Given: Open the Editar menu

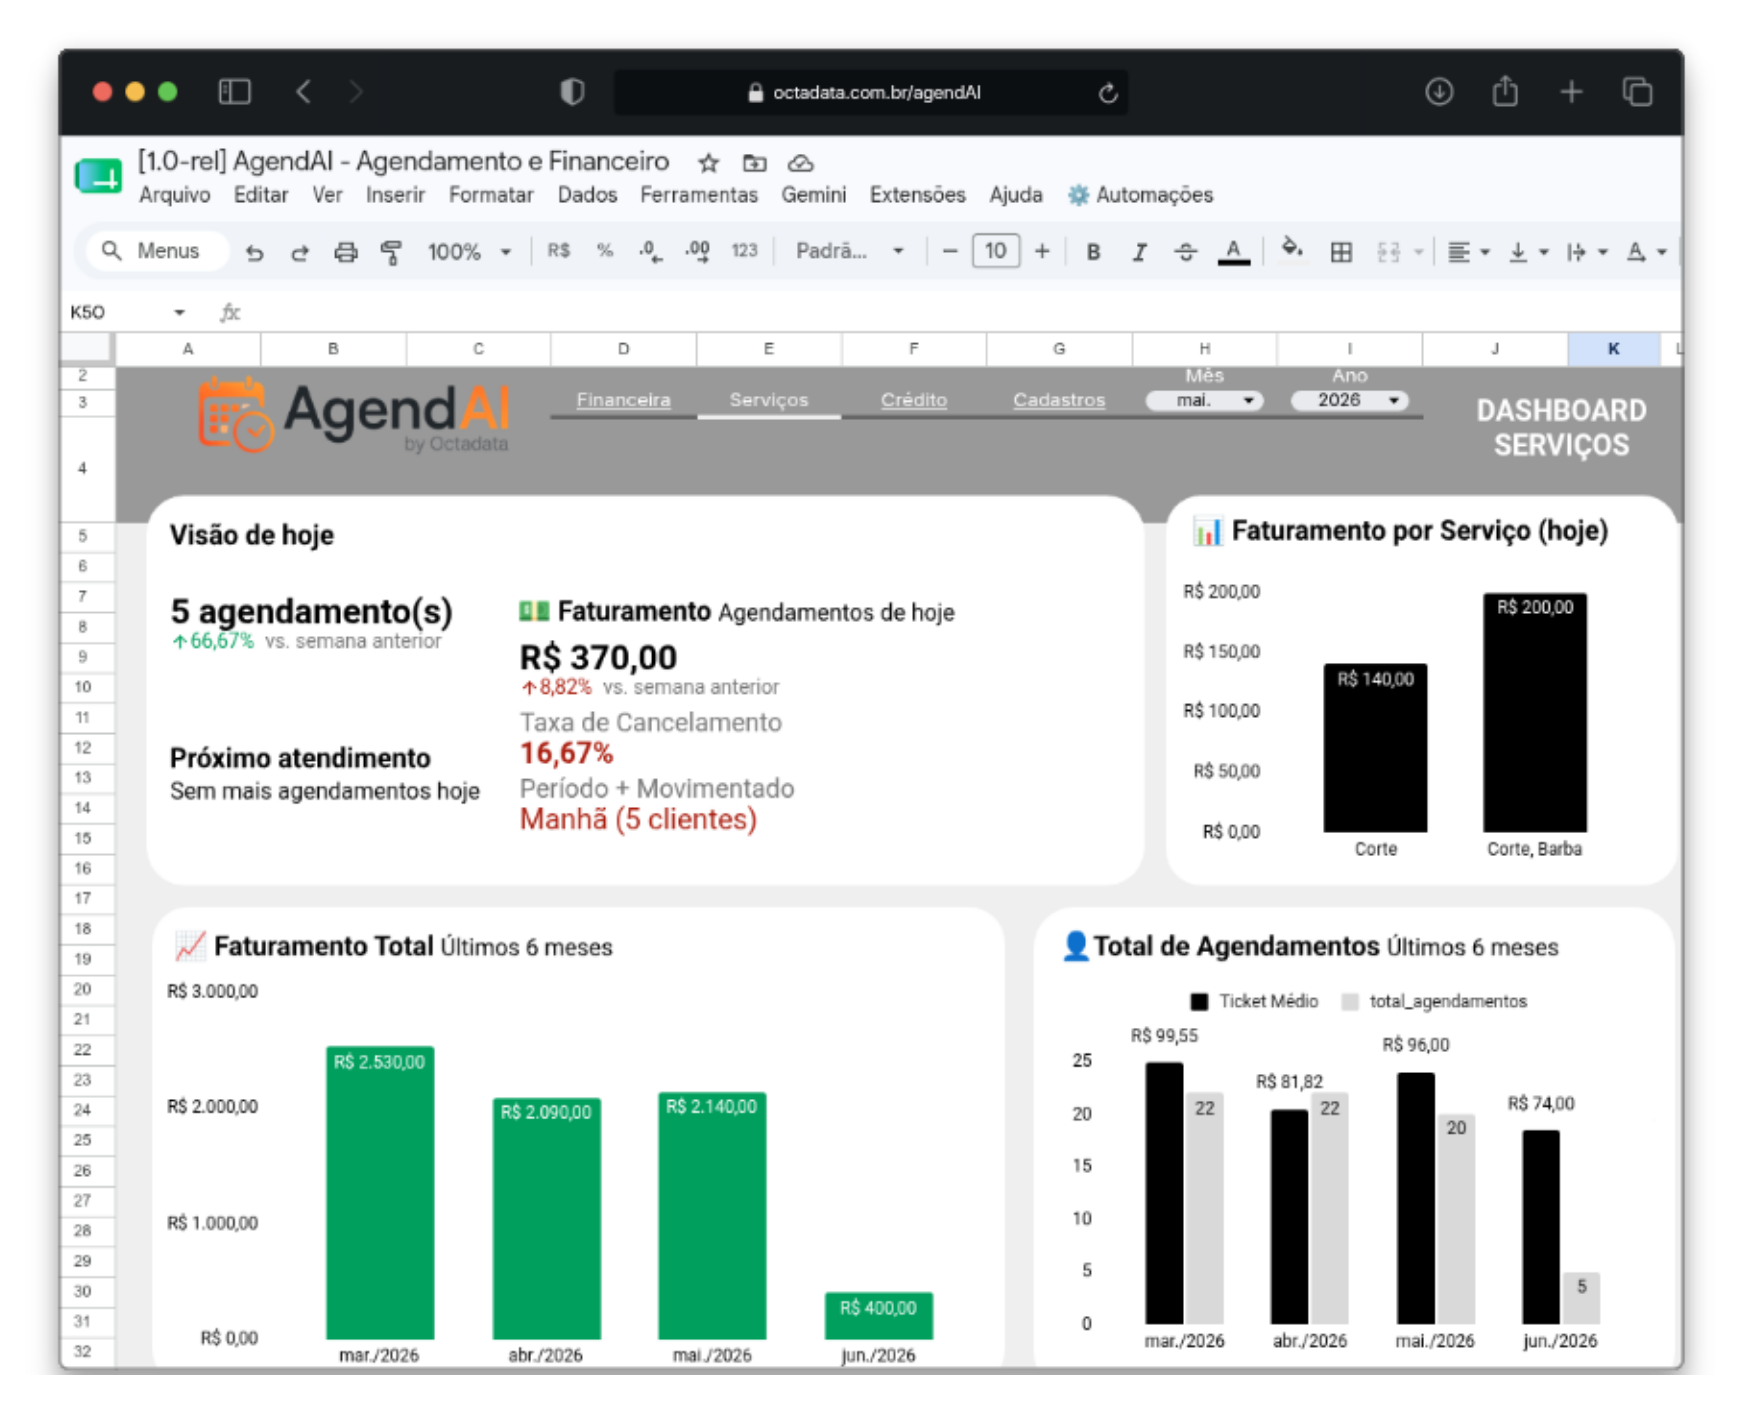Looking at the screenshot, I should click(261, 195).
